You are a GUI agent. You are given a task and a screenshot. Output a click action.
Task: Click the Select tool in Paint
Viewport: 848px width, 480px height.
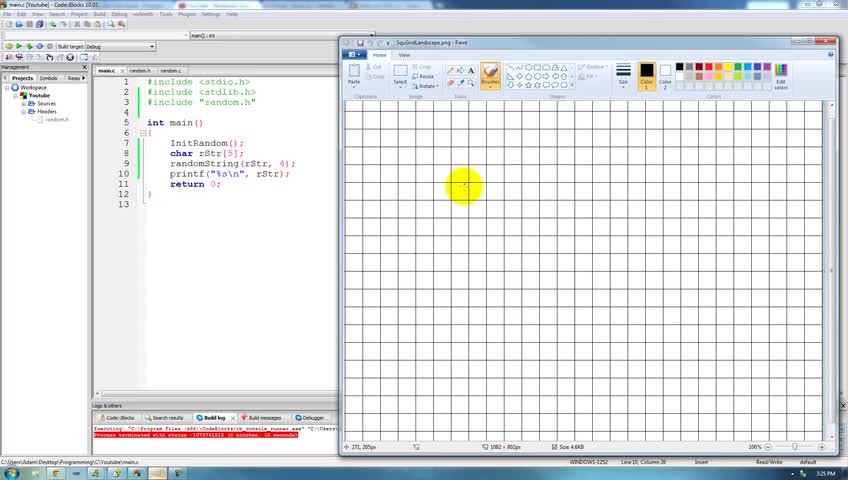[x=400, y=75]
